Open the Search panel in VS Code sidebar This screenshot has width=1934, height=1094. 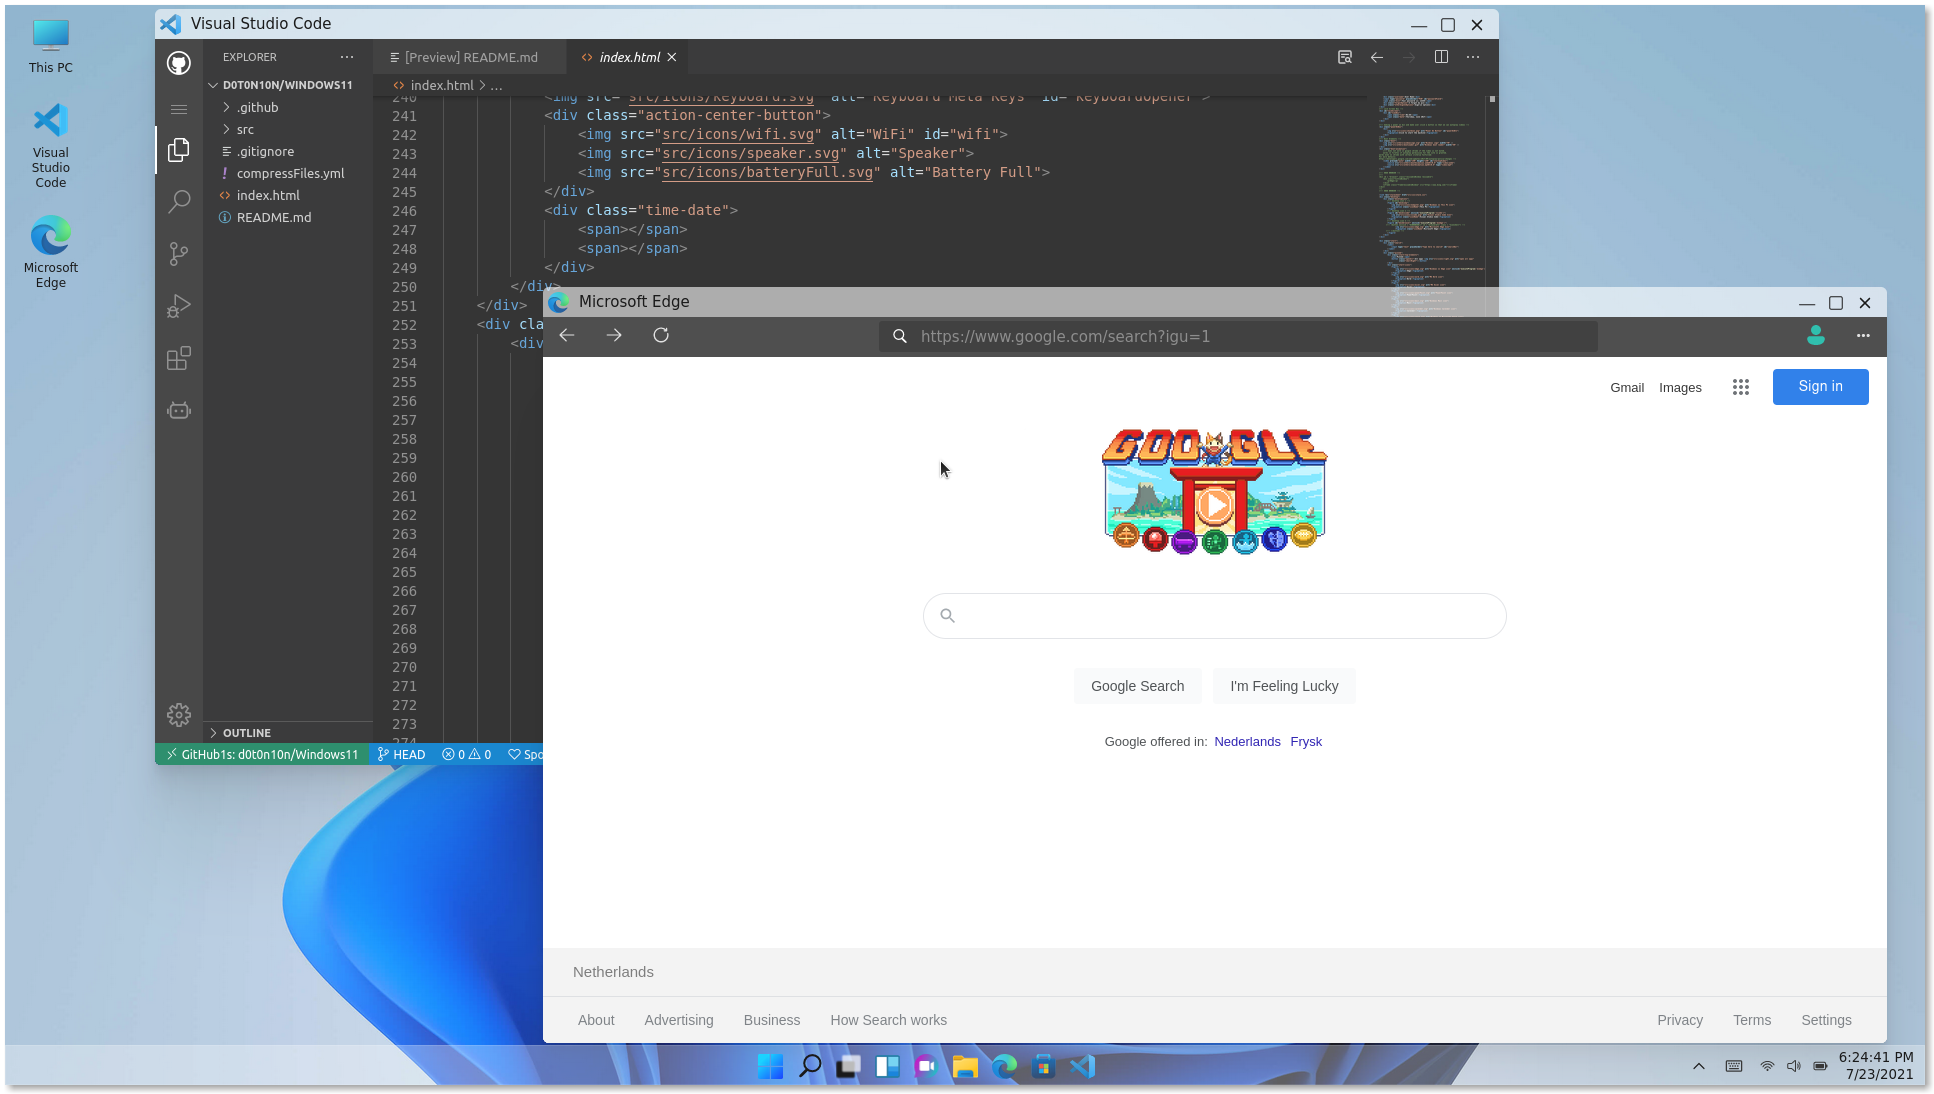click(x=179, y=202)
